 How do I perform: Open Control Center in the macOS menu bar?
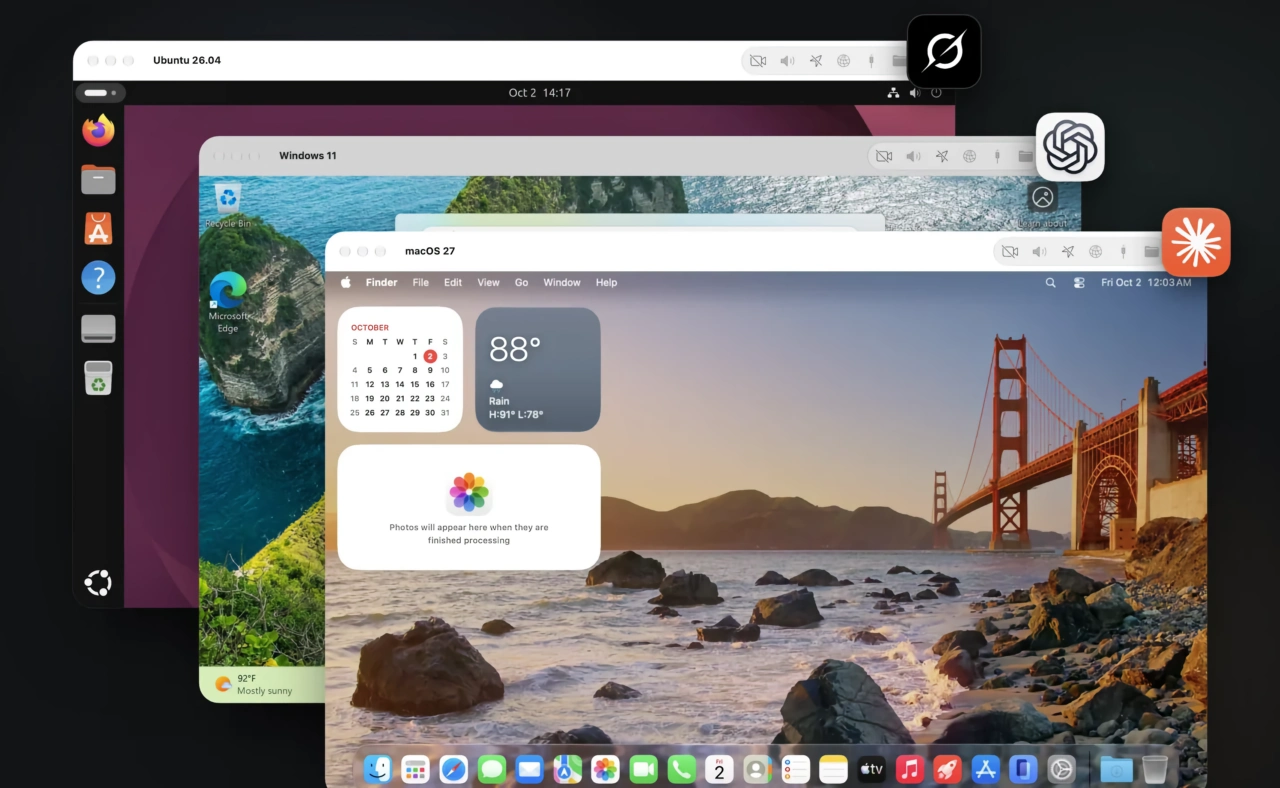(1079, 283)
